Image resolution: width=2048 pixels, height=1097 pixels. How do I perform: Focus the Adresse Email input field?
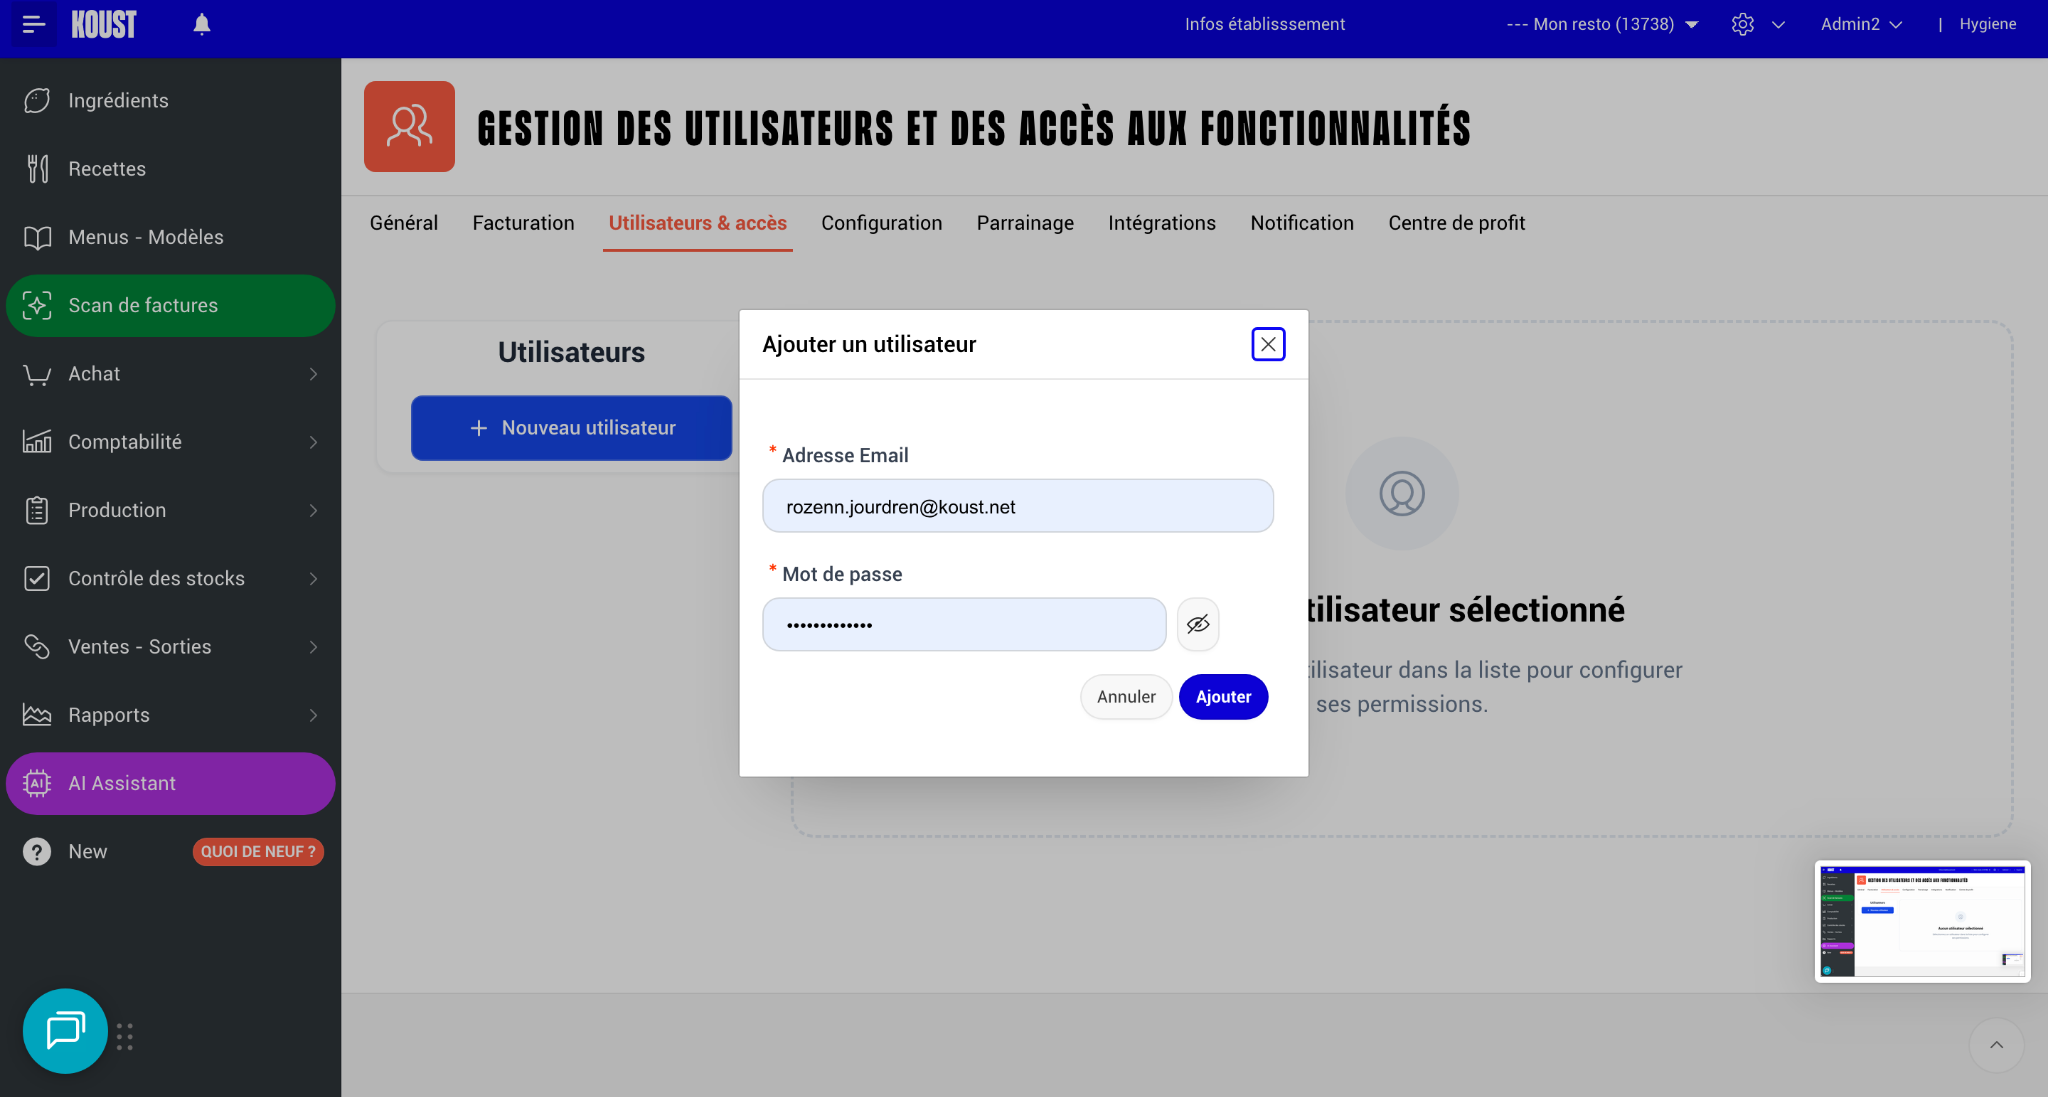1018,506
